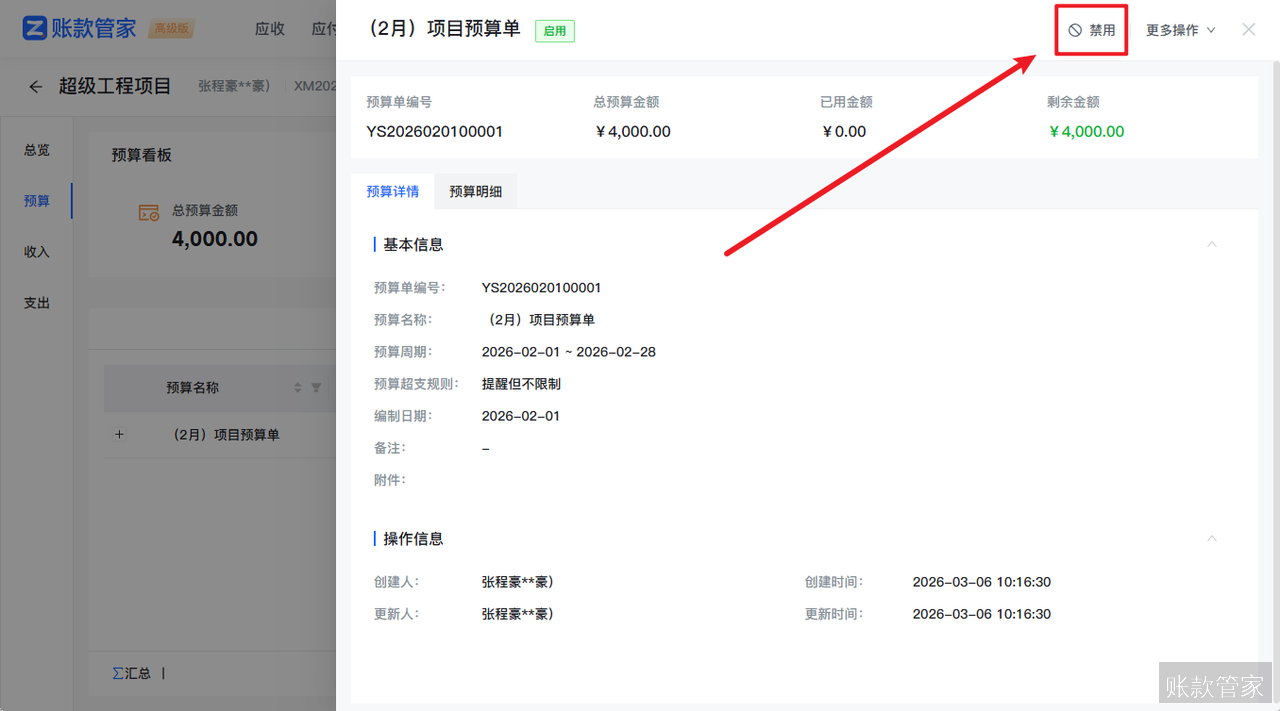Image resolution: width=1280 pixels, height=711 pixels.
Task: Collapse the 基本信息 section chevron
Action: [x=1212, y=243]
